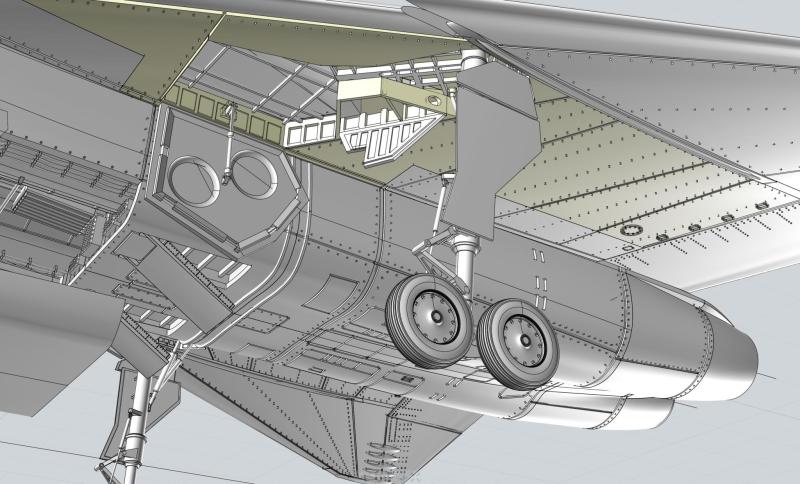Click the hub of the right main wheel

tap(524, 337)
